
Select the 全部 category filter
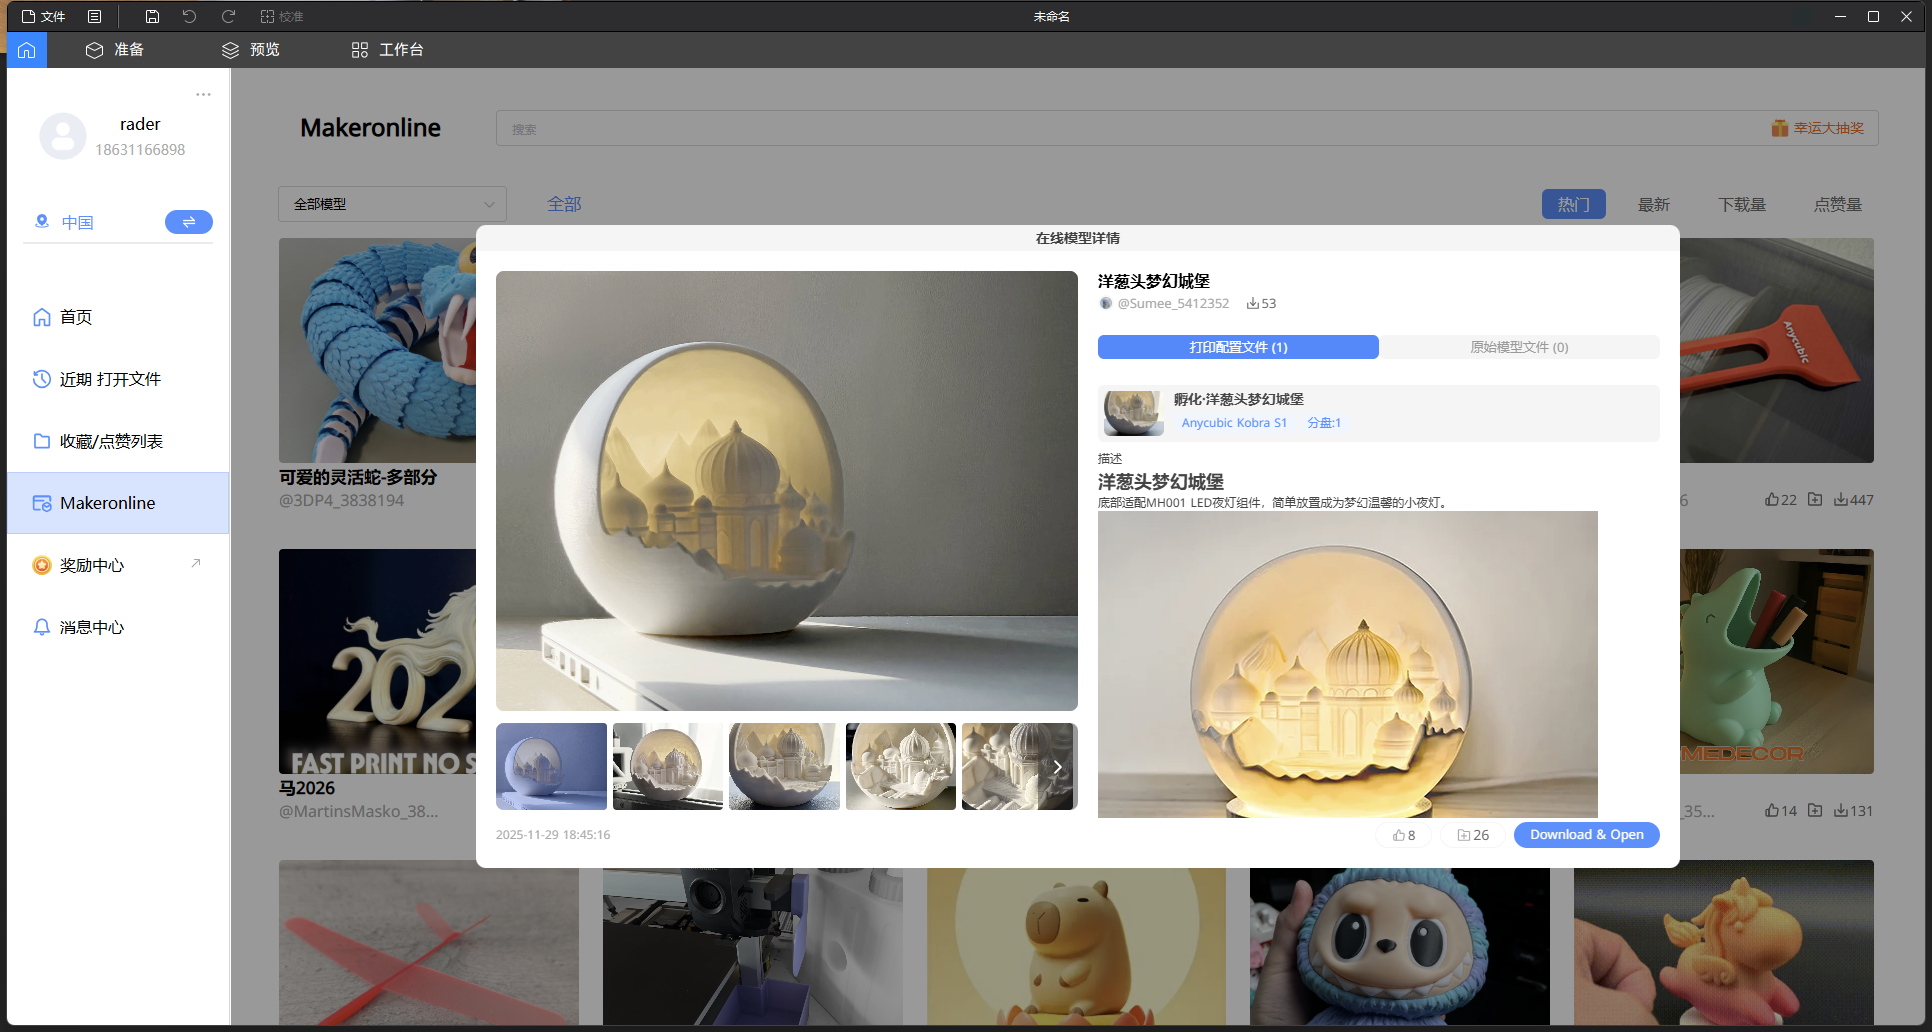point(564,204)
